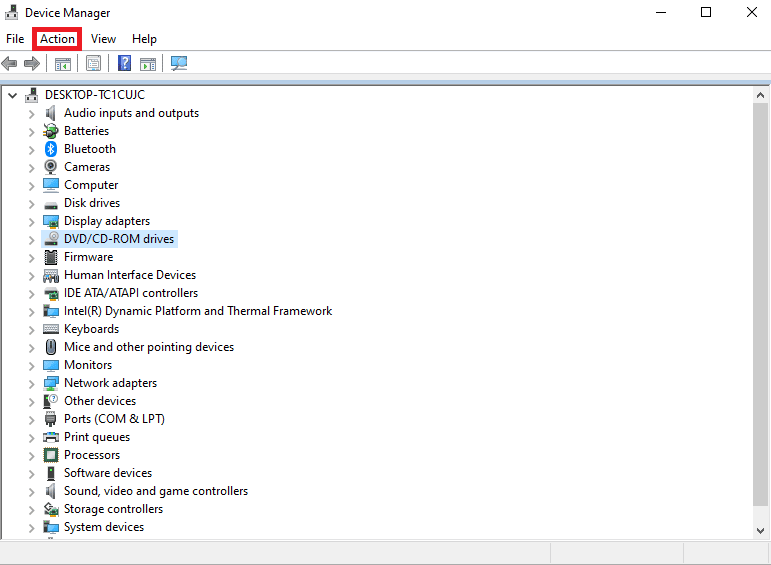Select Intel(R) Dynamic Platform and Thermal Framework
This screenshot has width=771, height=565.
198,311
